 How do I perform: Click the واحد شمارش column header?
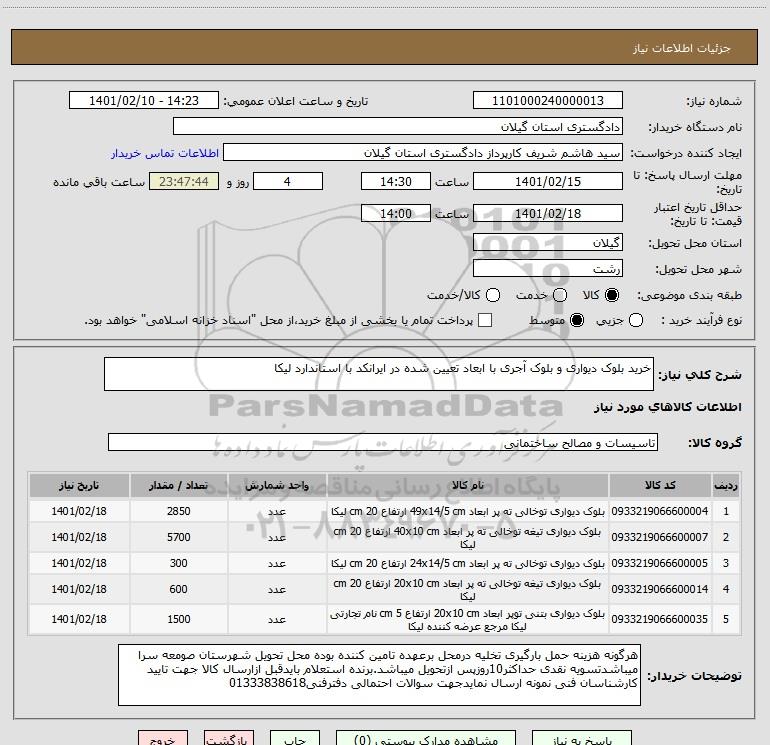click(x=277, y=486)
